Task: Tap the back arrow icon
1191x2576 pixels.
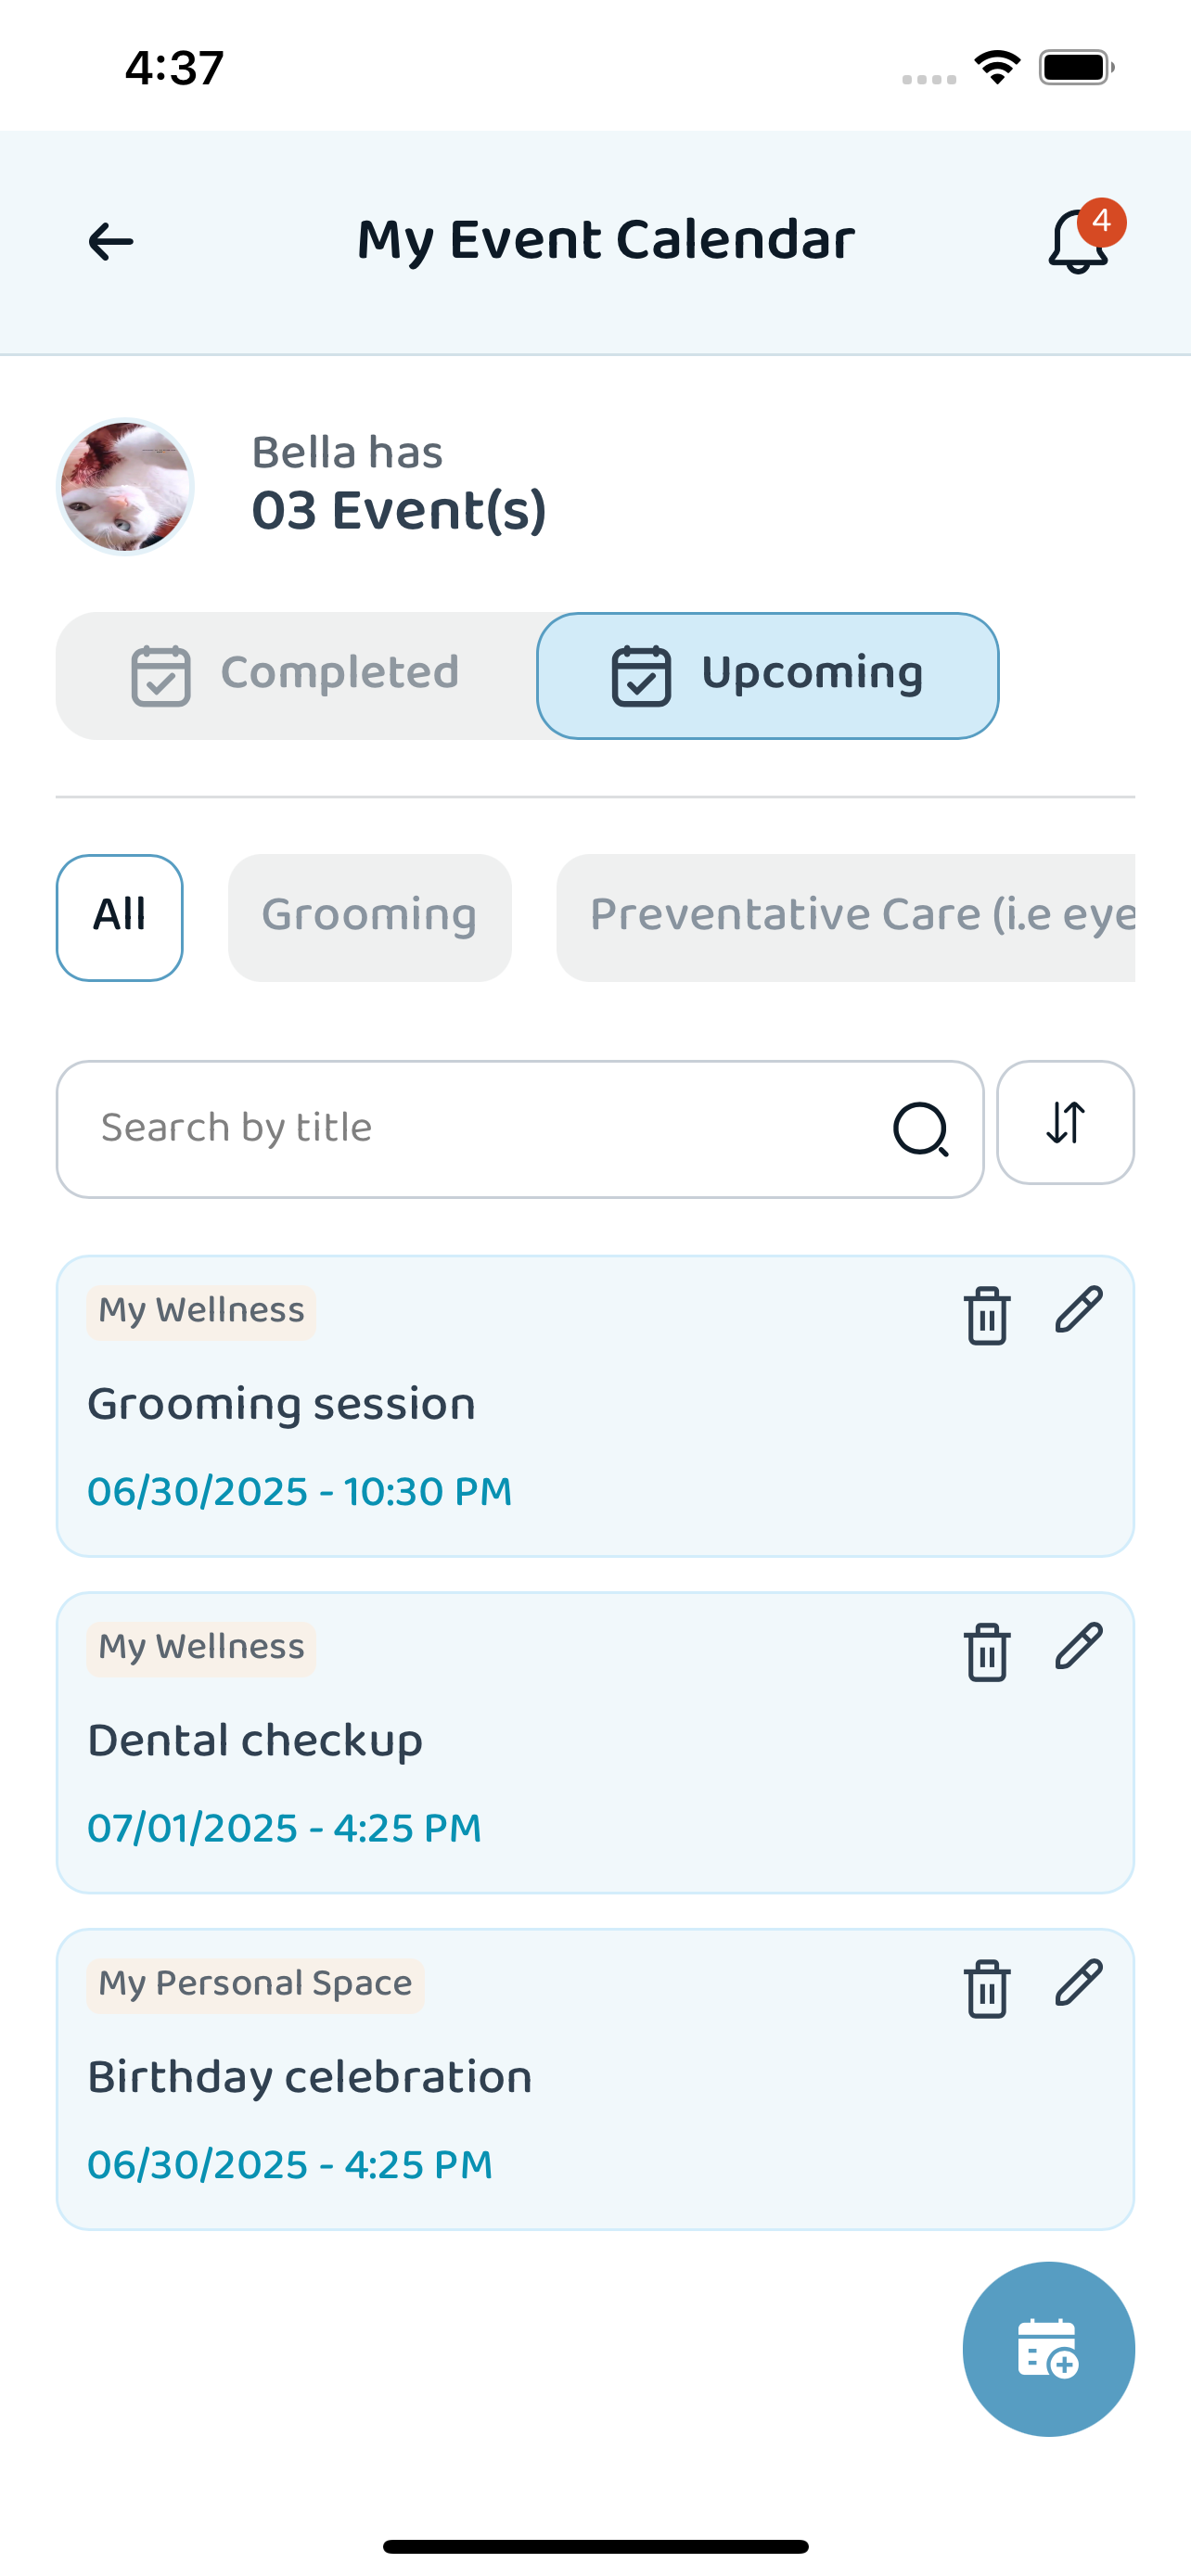Action: point(110,241)
